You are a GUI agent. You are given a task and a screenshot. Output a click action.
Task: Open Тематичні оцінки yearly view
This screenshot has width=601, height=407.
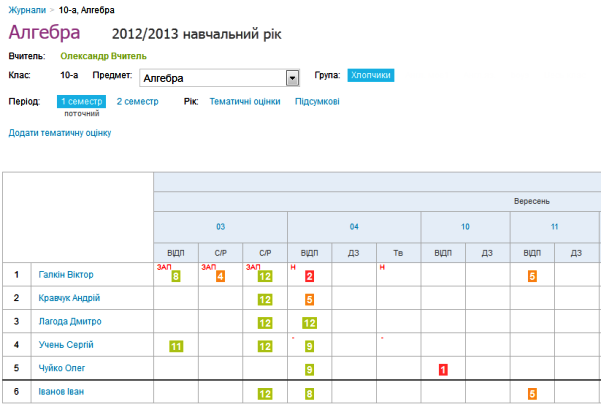tap(244, 101)
